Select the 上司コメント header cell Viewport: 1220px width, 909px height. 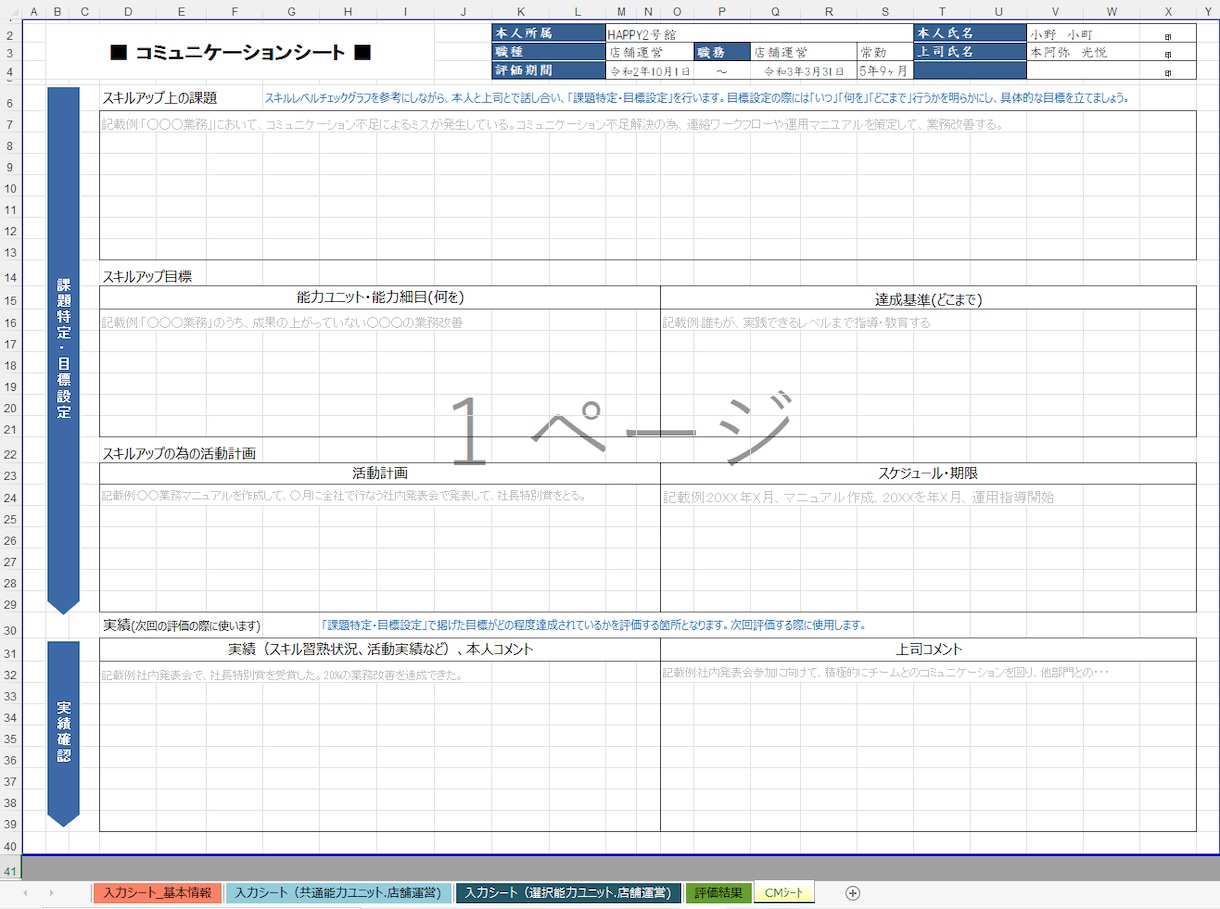pos(928,649)
